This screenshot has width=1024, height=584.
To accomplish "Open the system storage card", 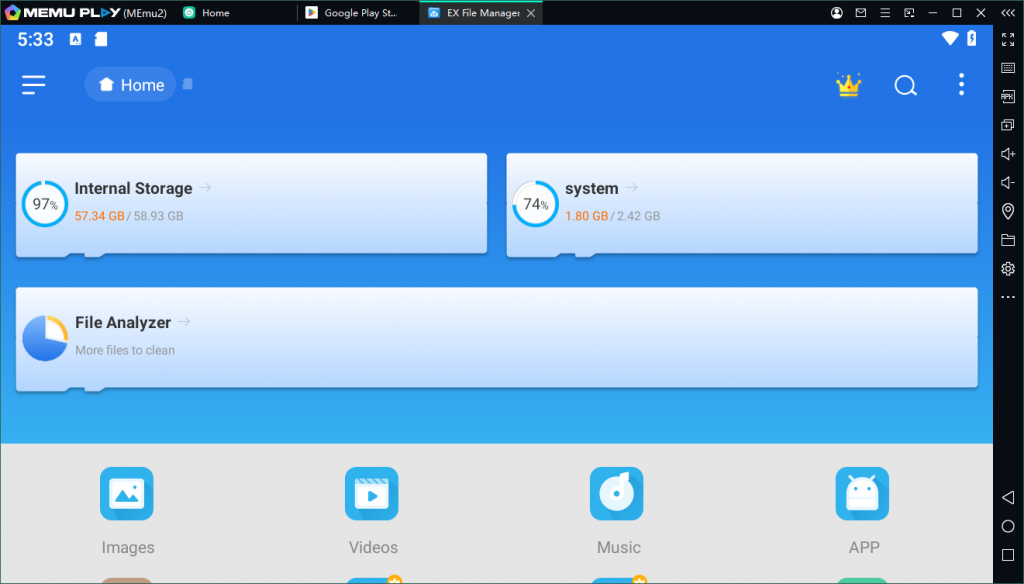I will [742, 204].
